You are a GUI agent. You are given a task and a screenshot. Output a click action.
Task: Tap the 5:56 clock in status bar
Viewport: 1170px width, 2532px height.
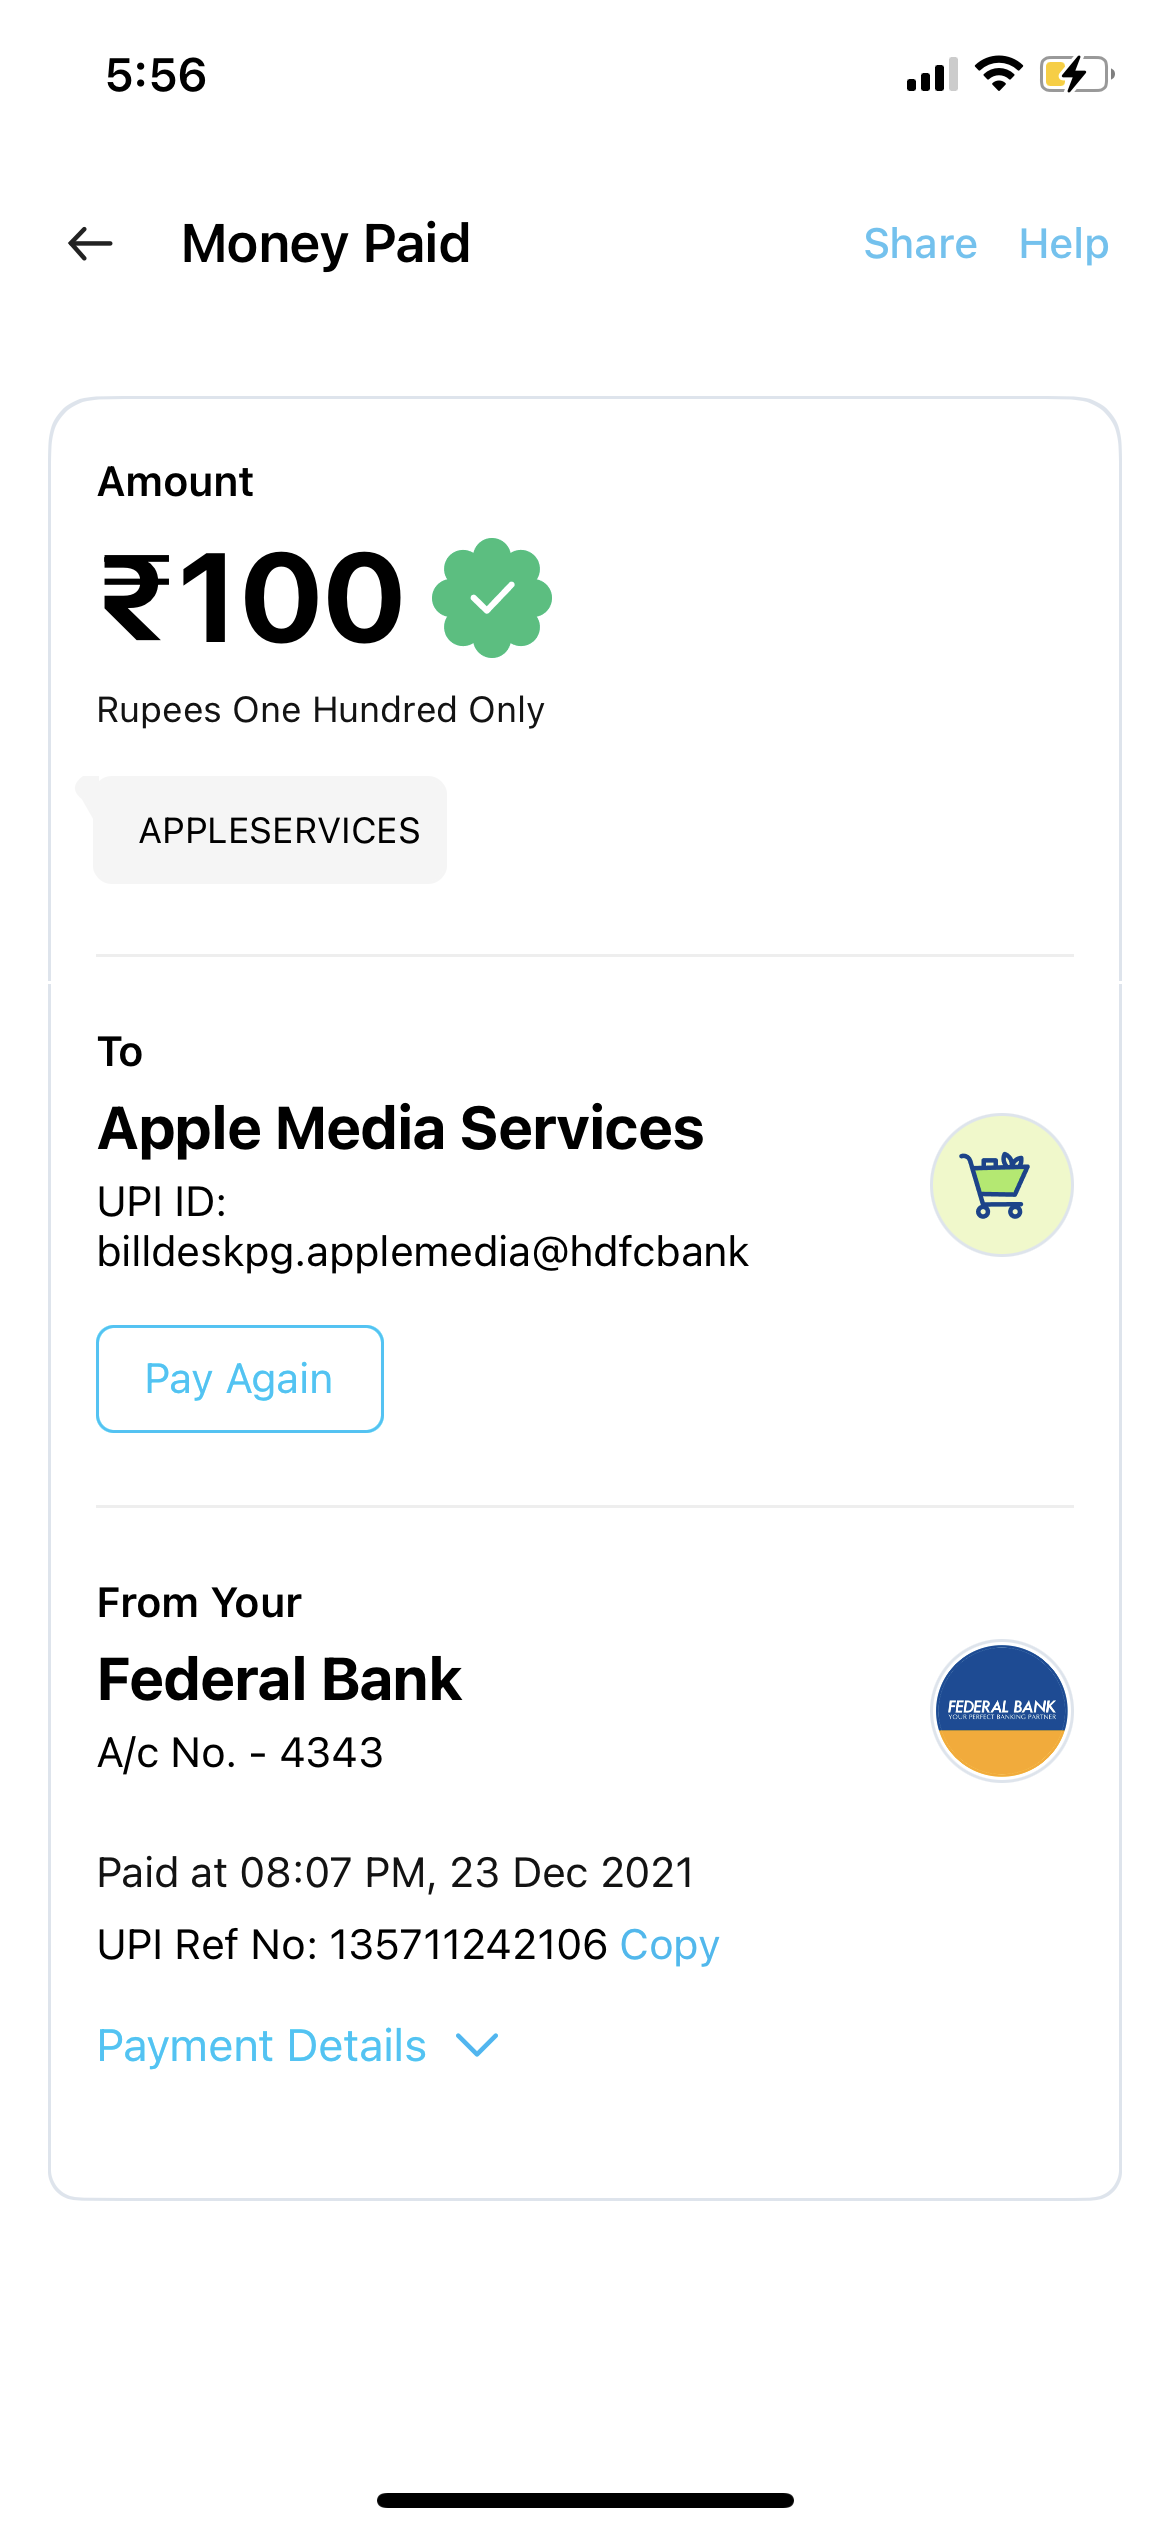pyautogui.click(x=156, y=76)
